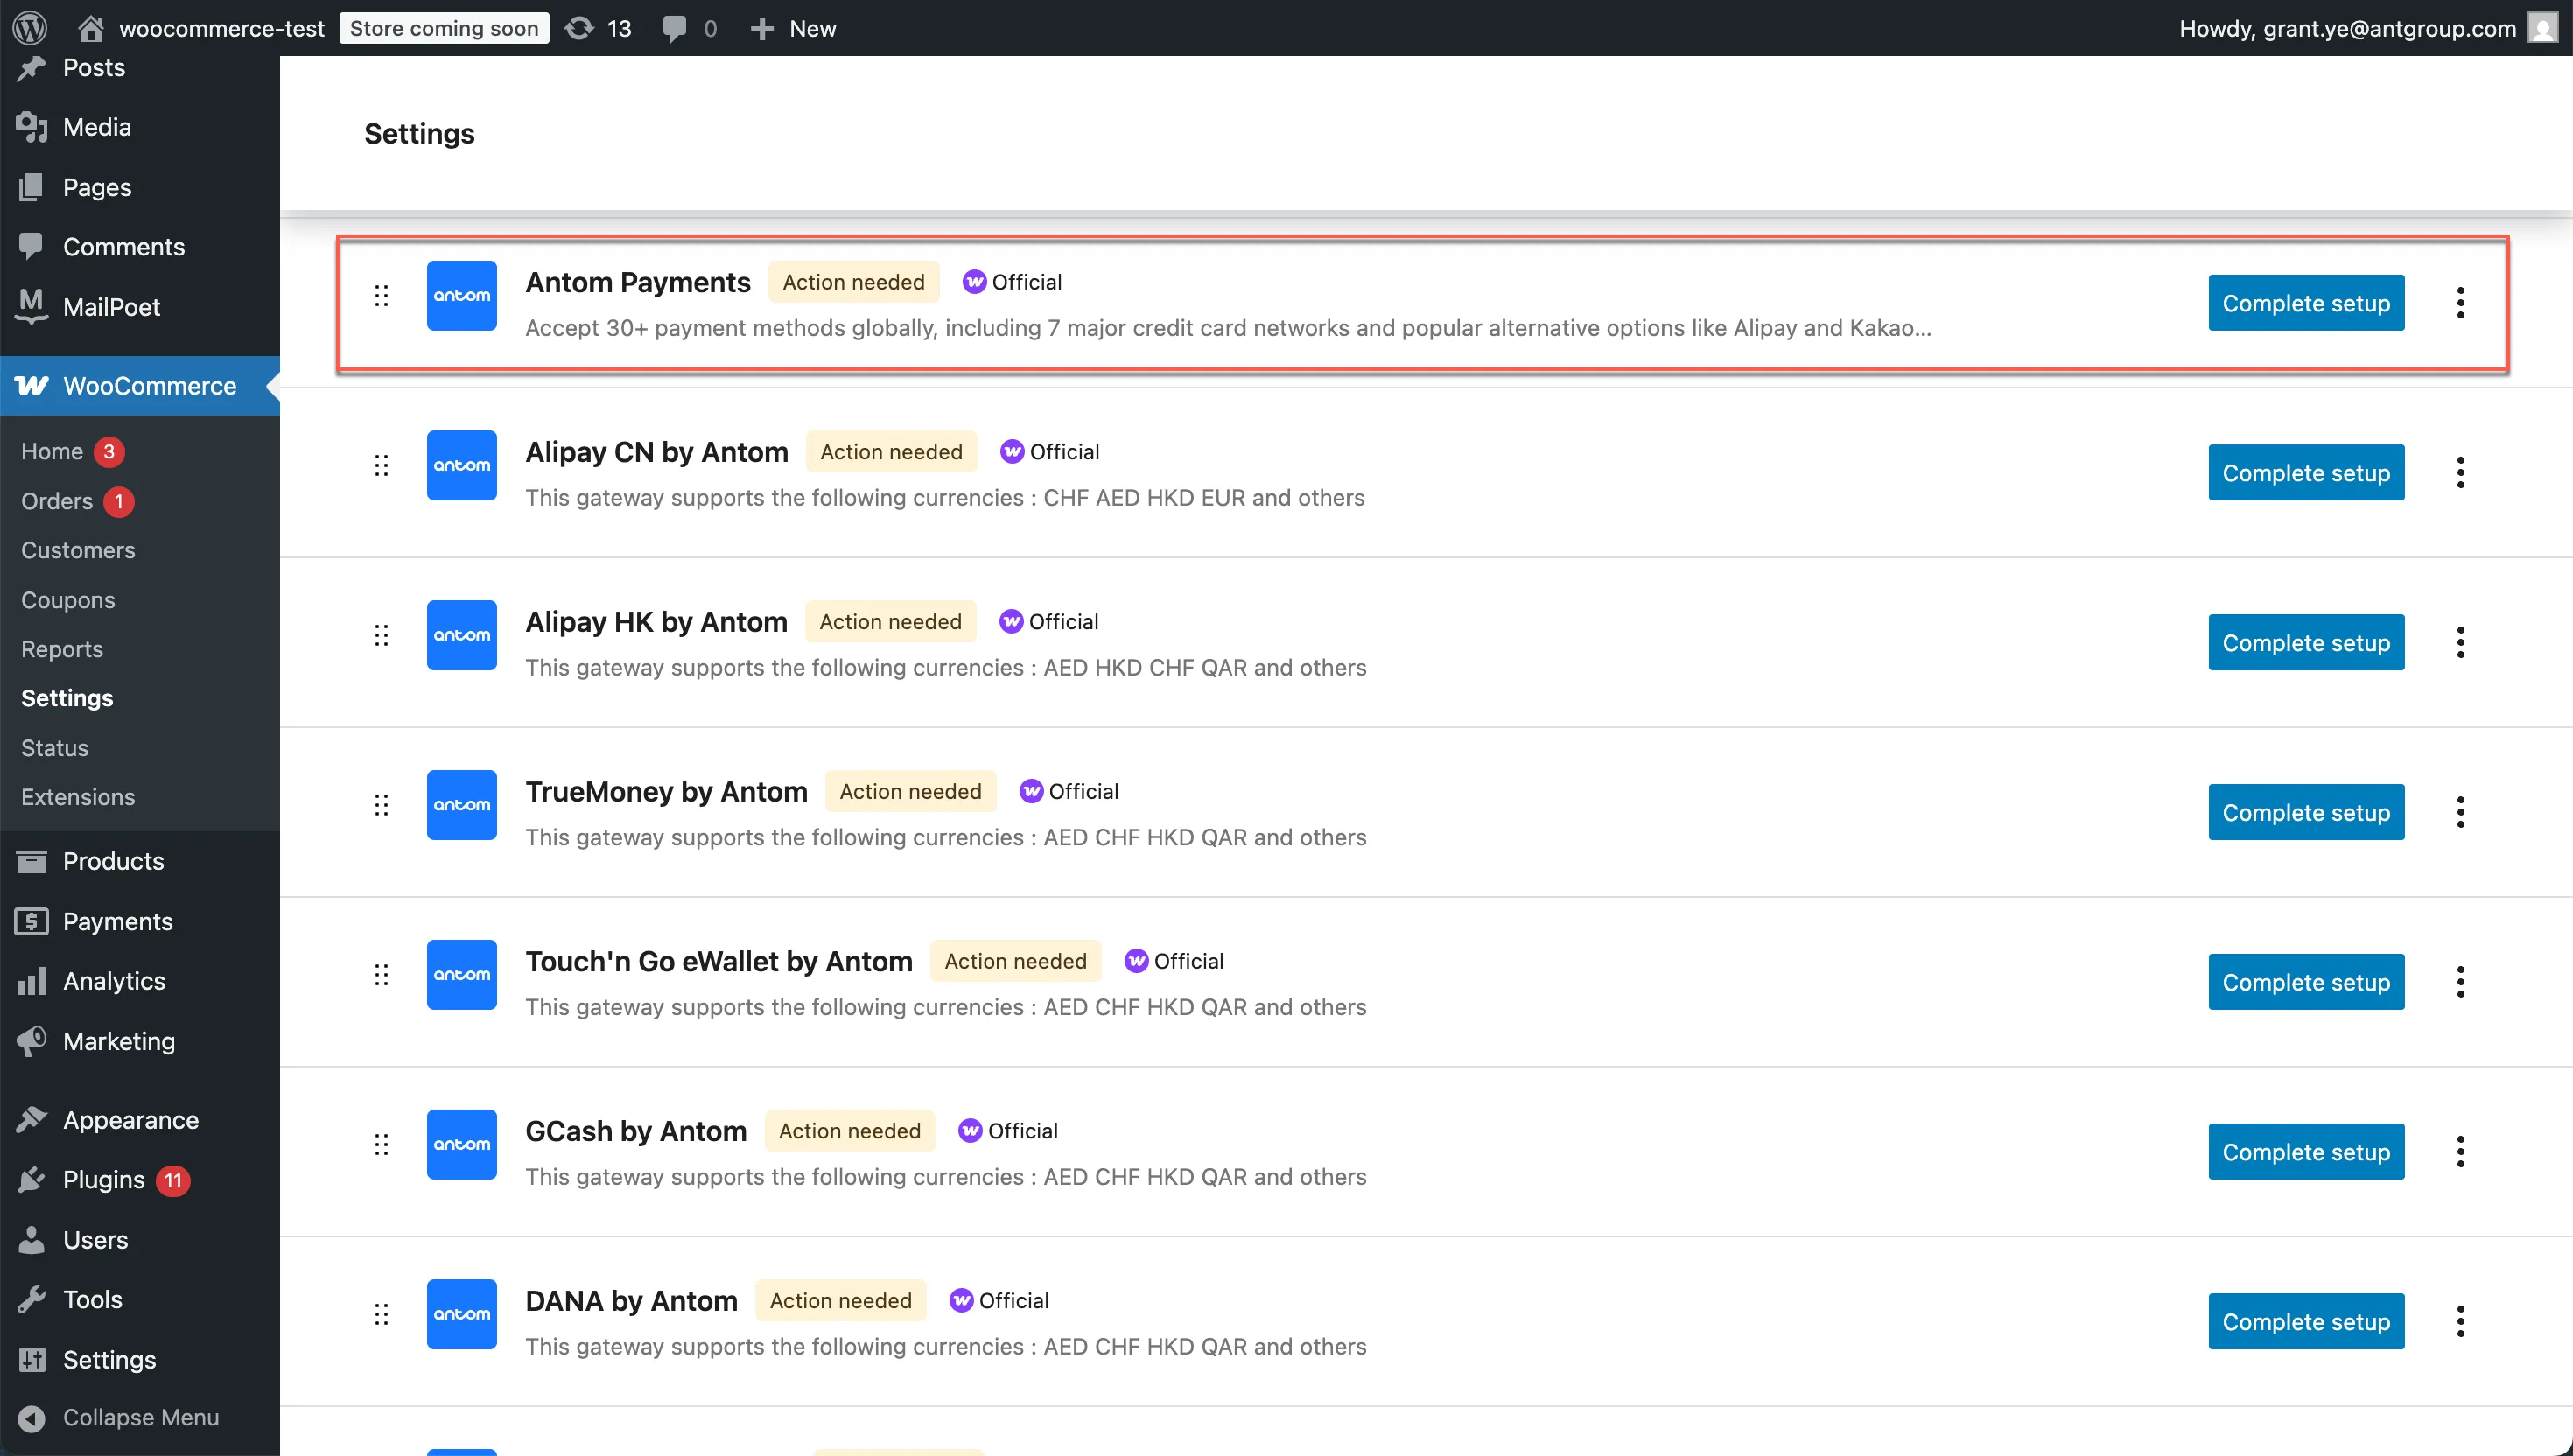Click the Antom logo beside Touch'n Go eWallet
2573x1456 pixels.
click(462, 975)
